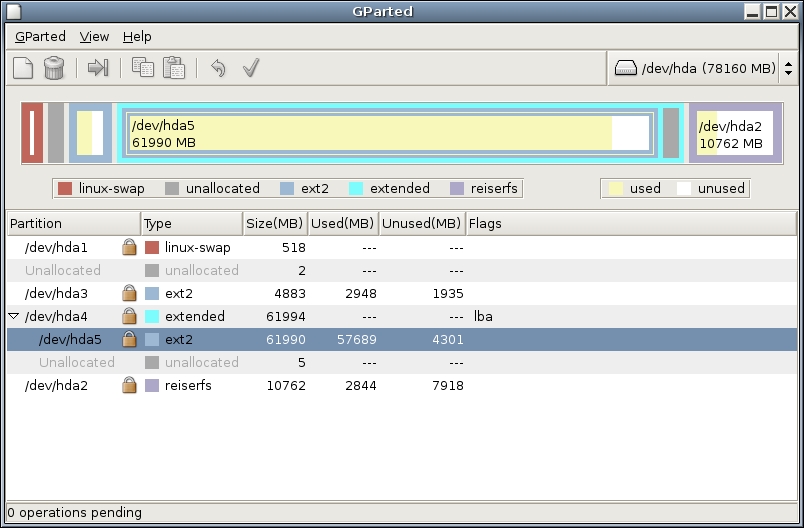Click the unallocated legend entry
The width and height of the screenshot is (804, 528).
pos(212,189)
